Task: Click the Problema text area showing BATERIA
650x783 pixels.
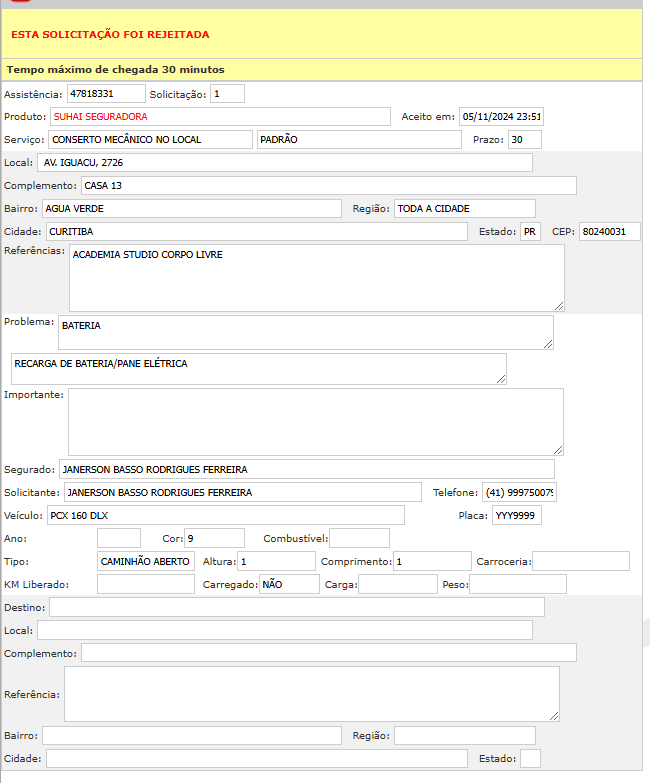Action: (305, 333)
